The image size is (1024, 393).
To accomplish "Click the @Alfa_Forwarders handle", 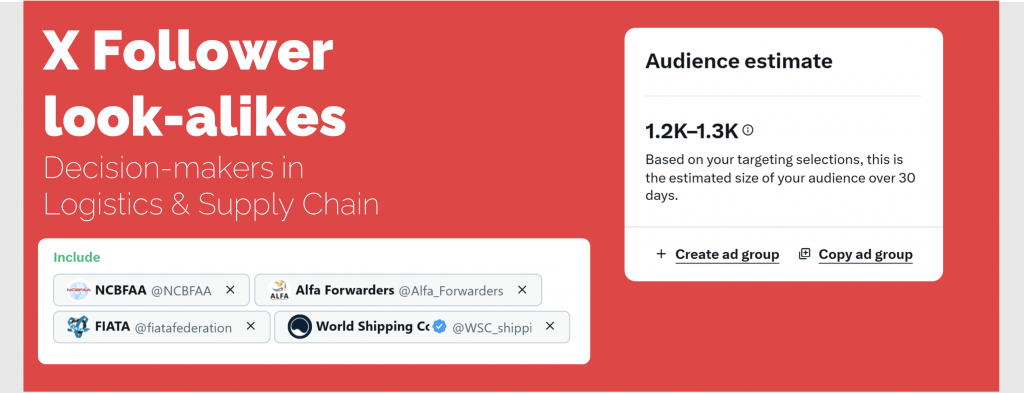I will pos(451,291).
